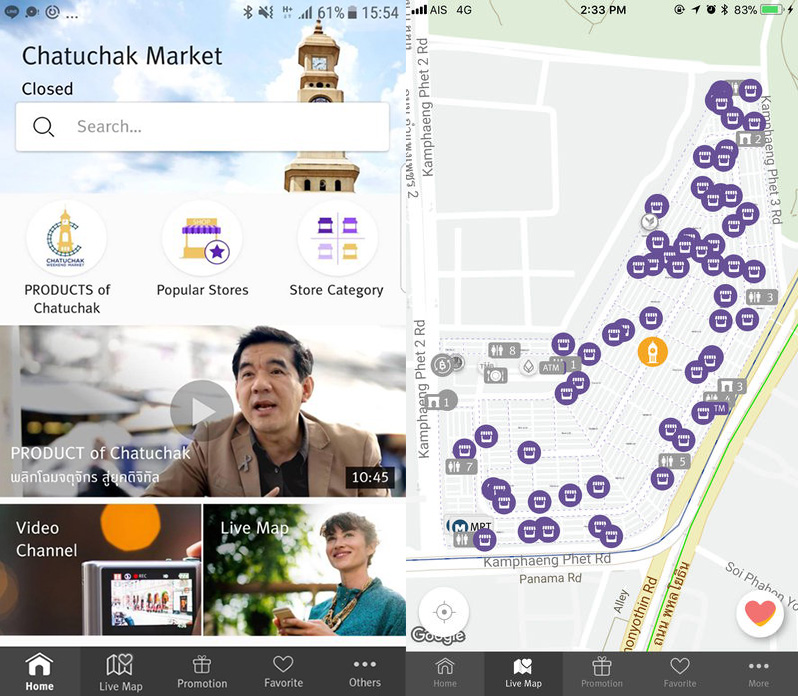
Task: Open the Live Map tile with woman photo
Action: [304, 570]
